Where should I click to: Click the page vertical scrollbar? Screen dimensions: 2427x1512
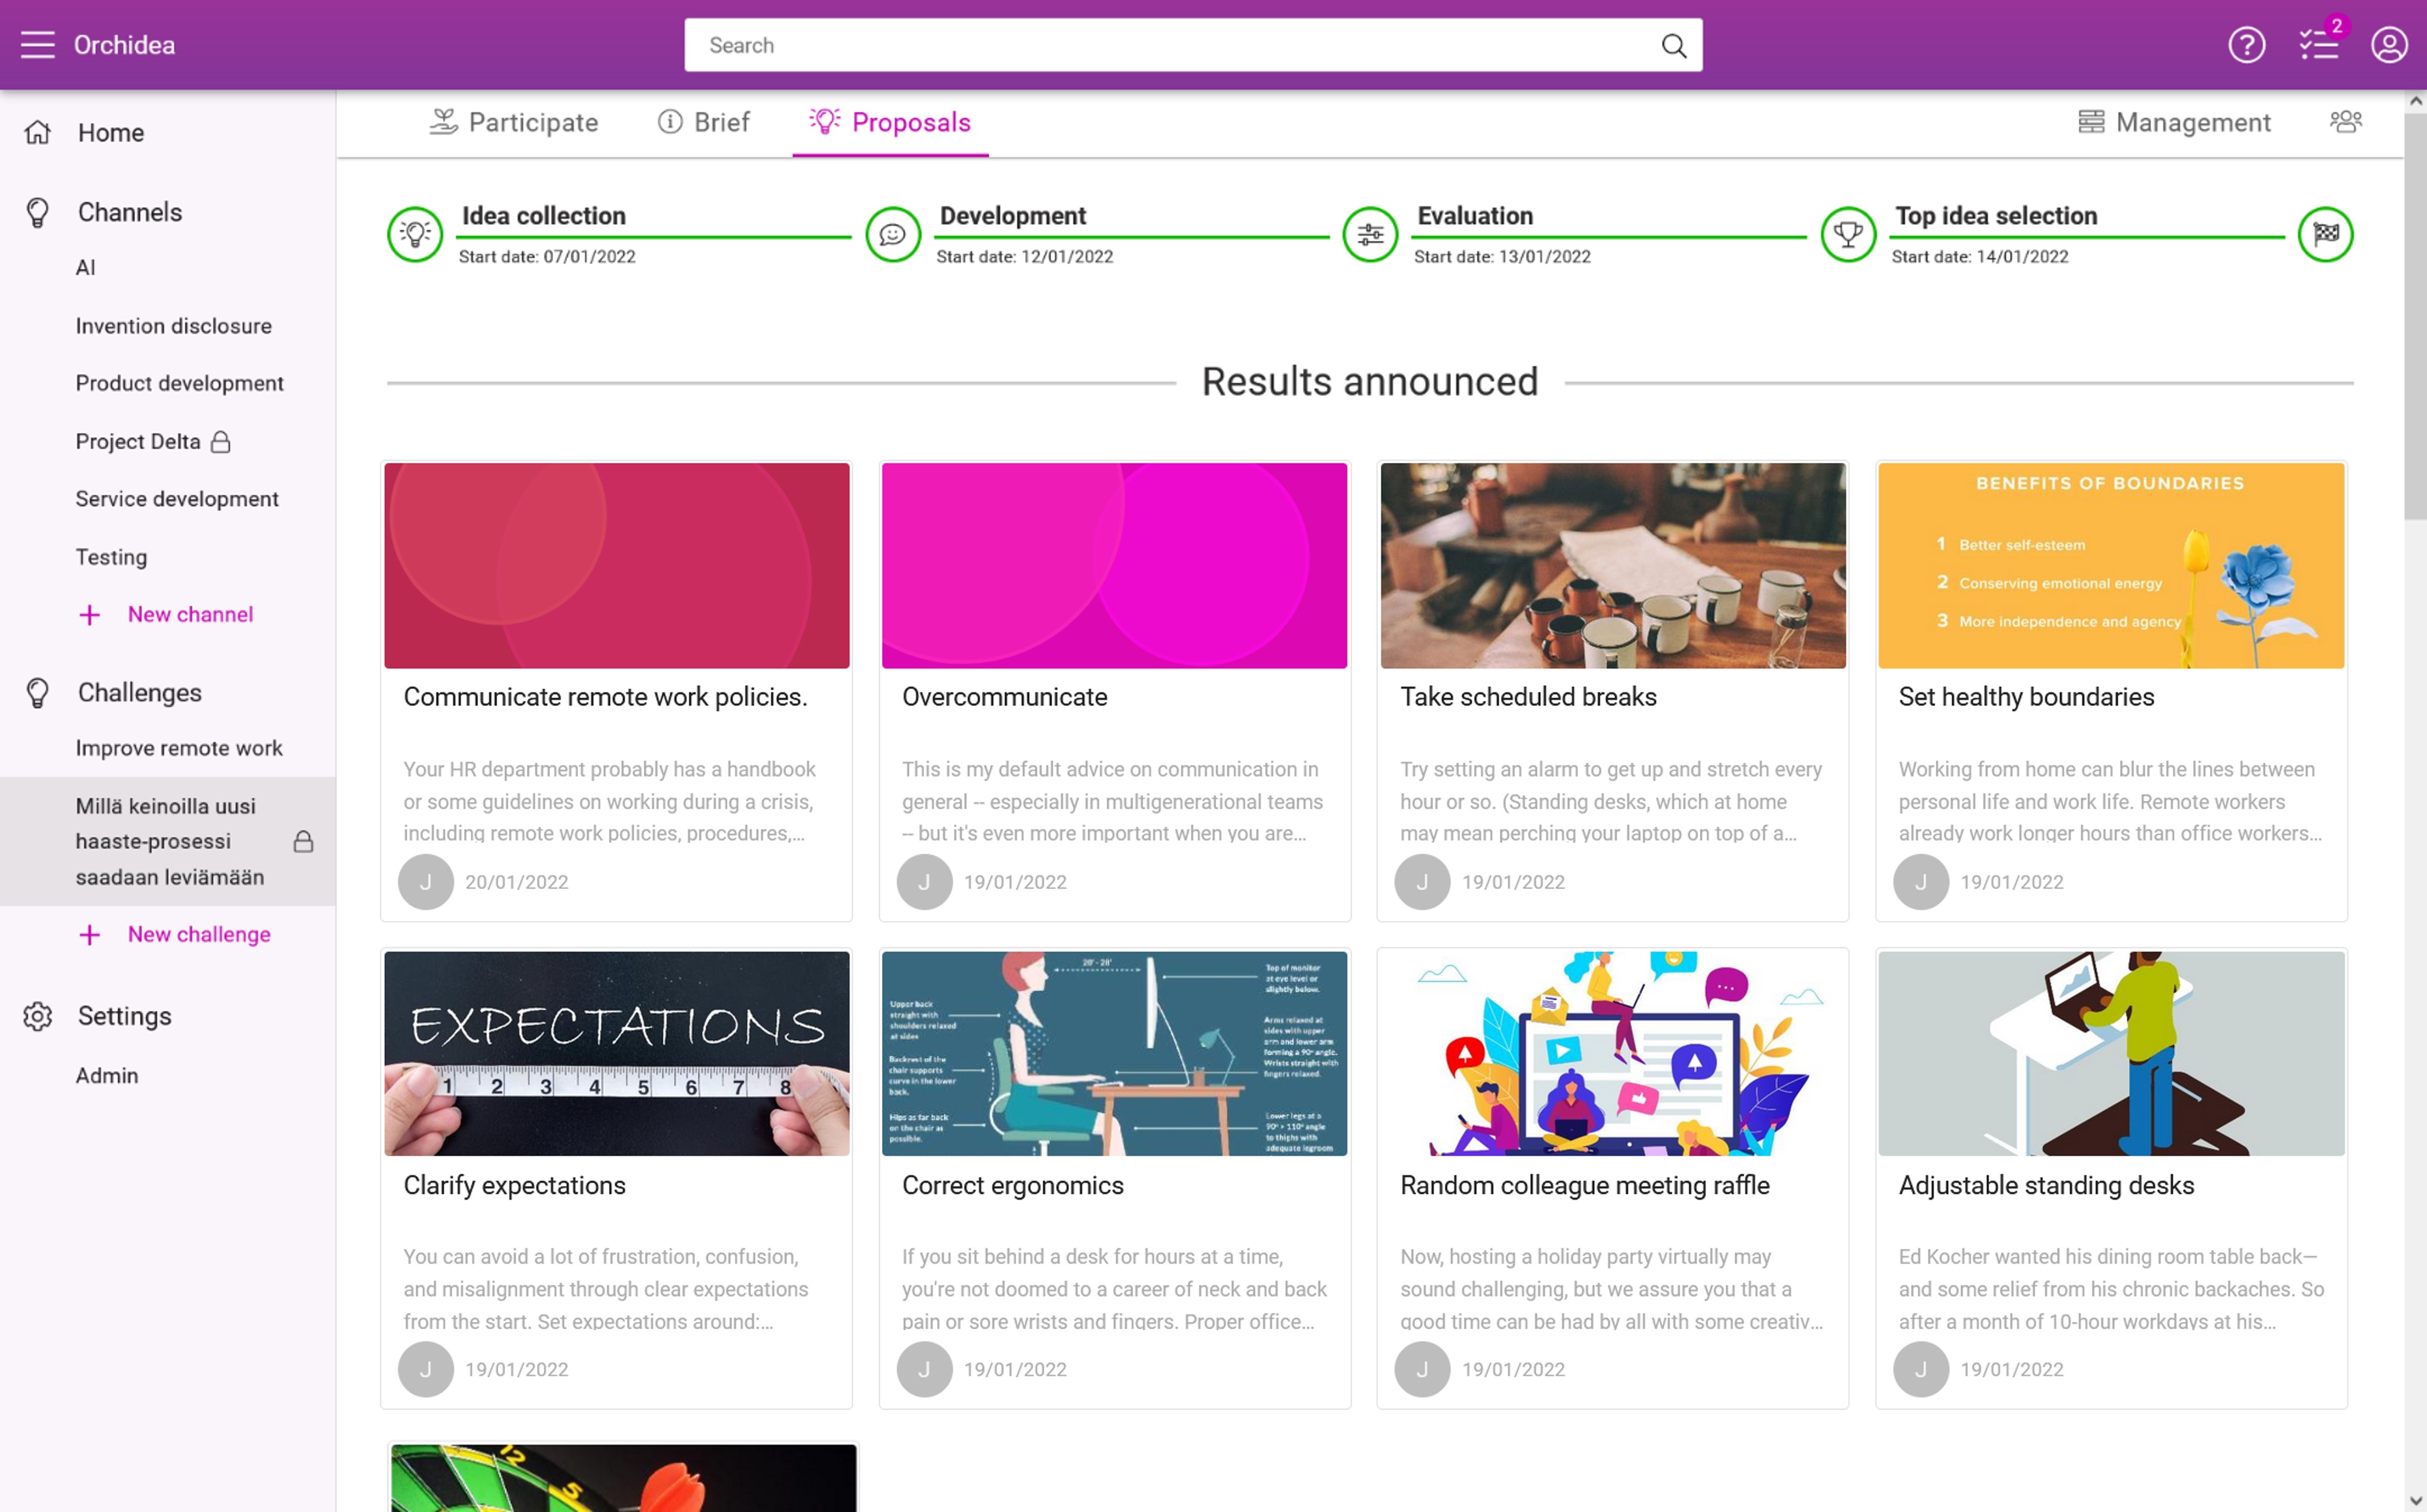2415,315
